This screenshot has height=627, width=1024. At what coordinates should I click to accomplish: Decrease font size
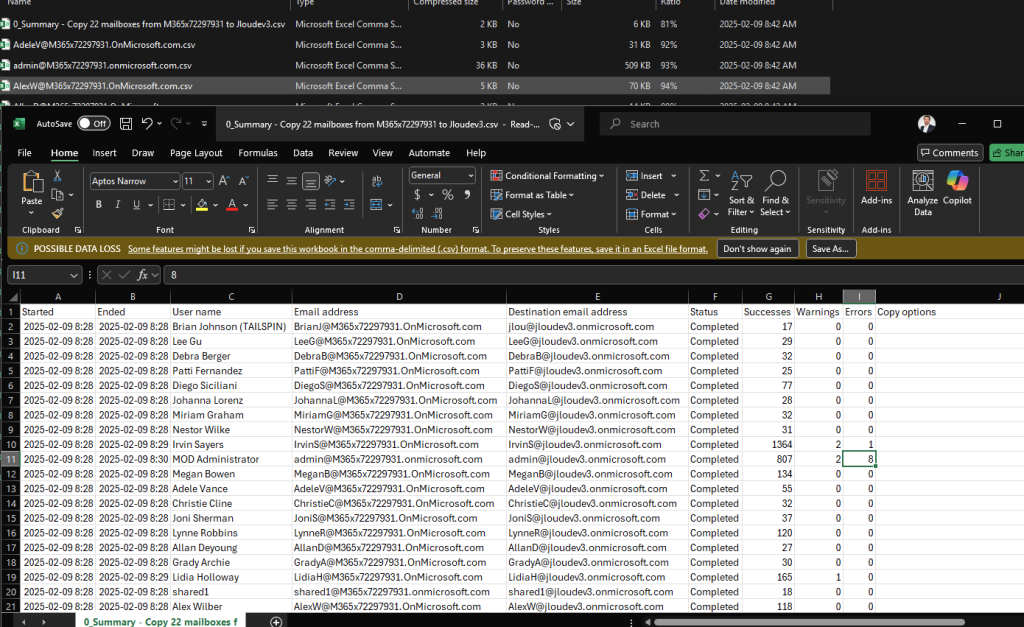pyautogui.click(x=244, y=181)
